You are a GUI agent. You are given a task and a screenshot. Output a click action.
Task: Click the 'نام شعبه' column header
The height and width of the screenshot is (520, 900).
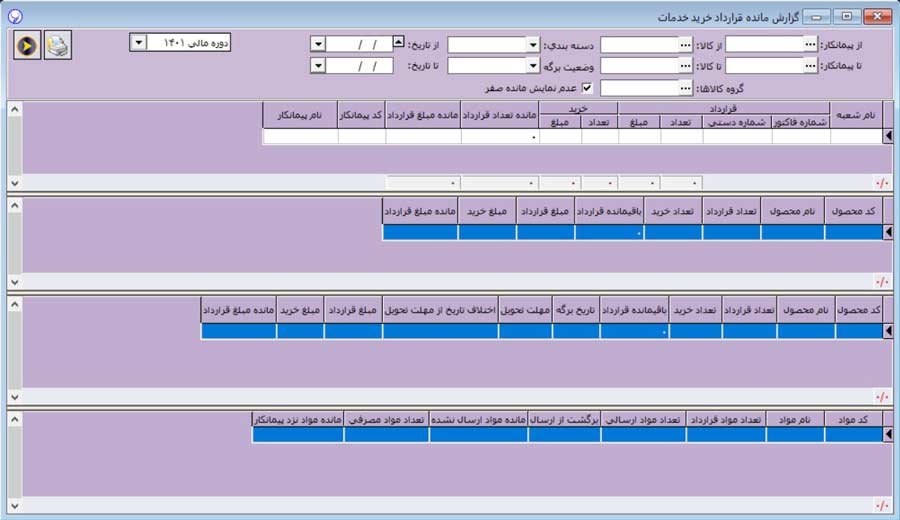[855, 115]
